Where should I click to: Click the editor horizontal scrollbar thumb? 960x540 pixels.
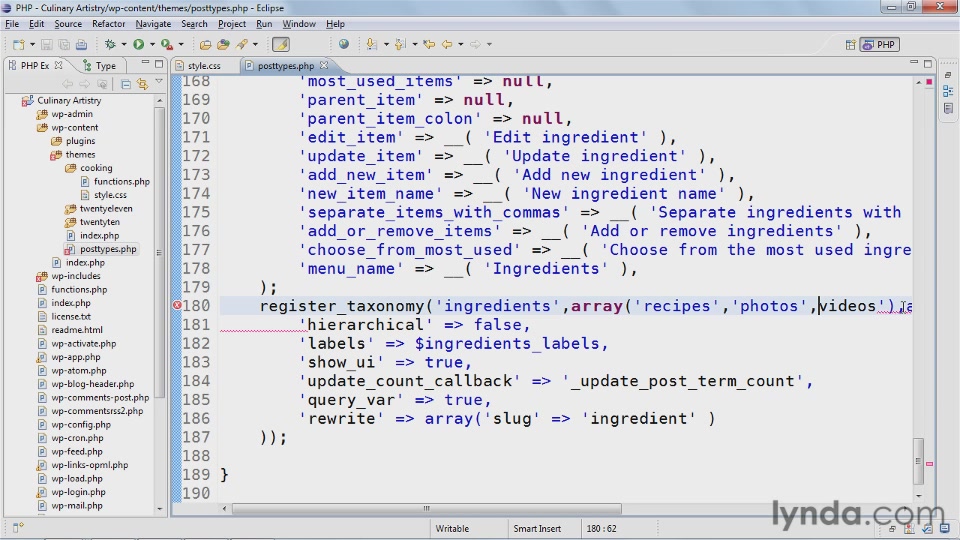coord(427,508)
